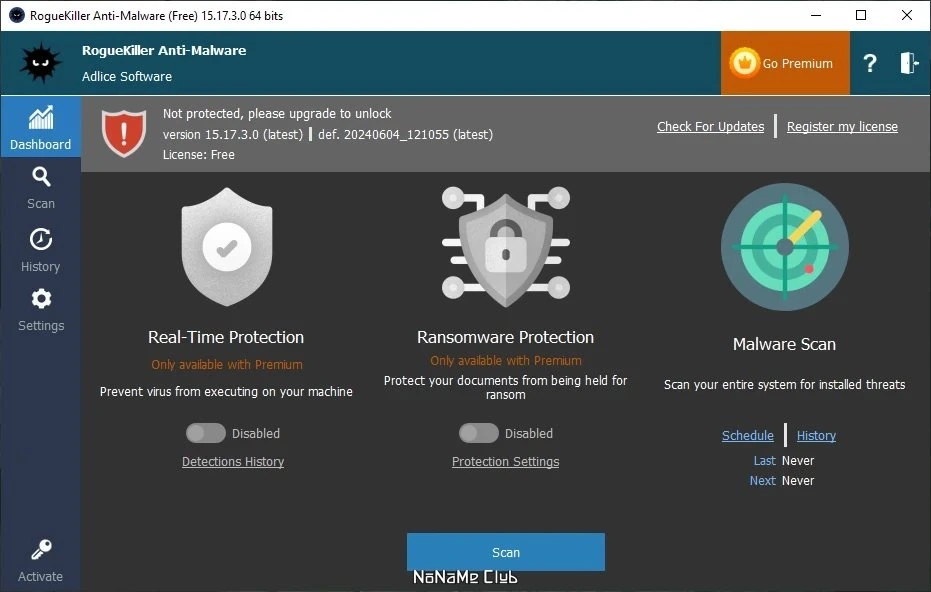Click the 'License: Free' text
The image size is (931, 592).
[x=198, y=154]
